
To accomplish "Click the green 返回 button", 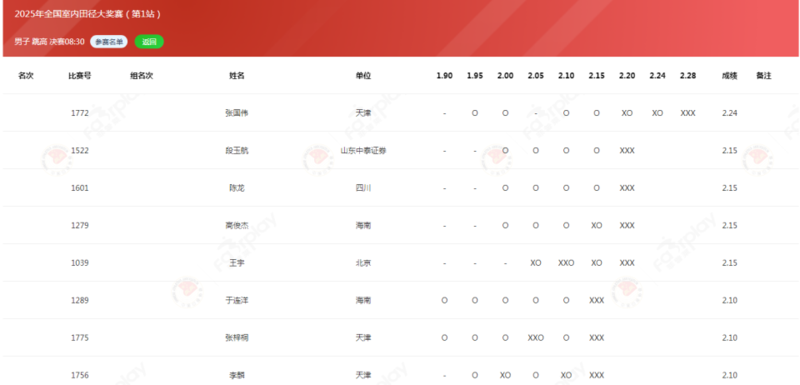I will (x=149, y=42).
